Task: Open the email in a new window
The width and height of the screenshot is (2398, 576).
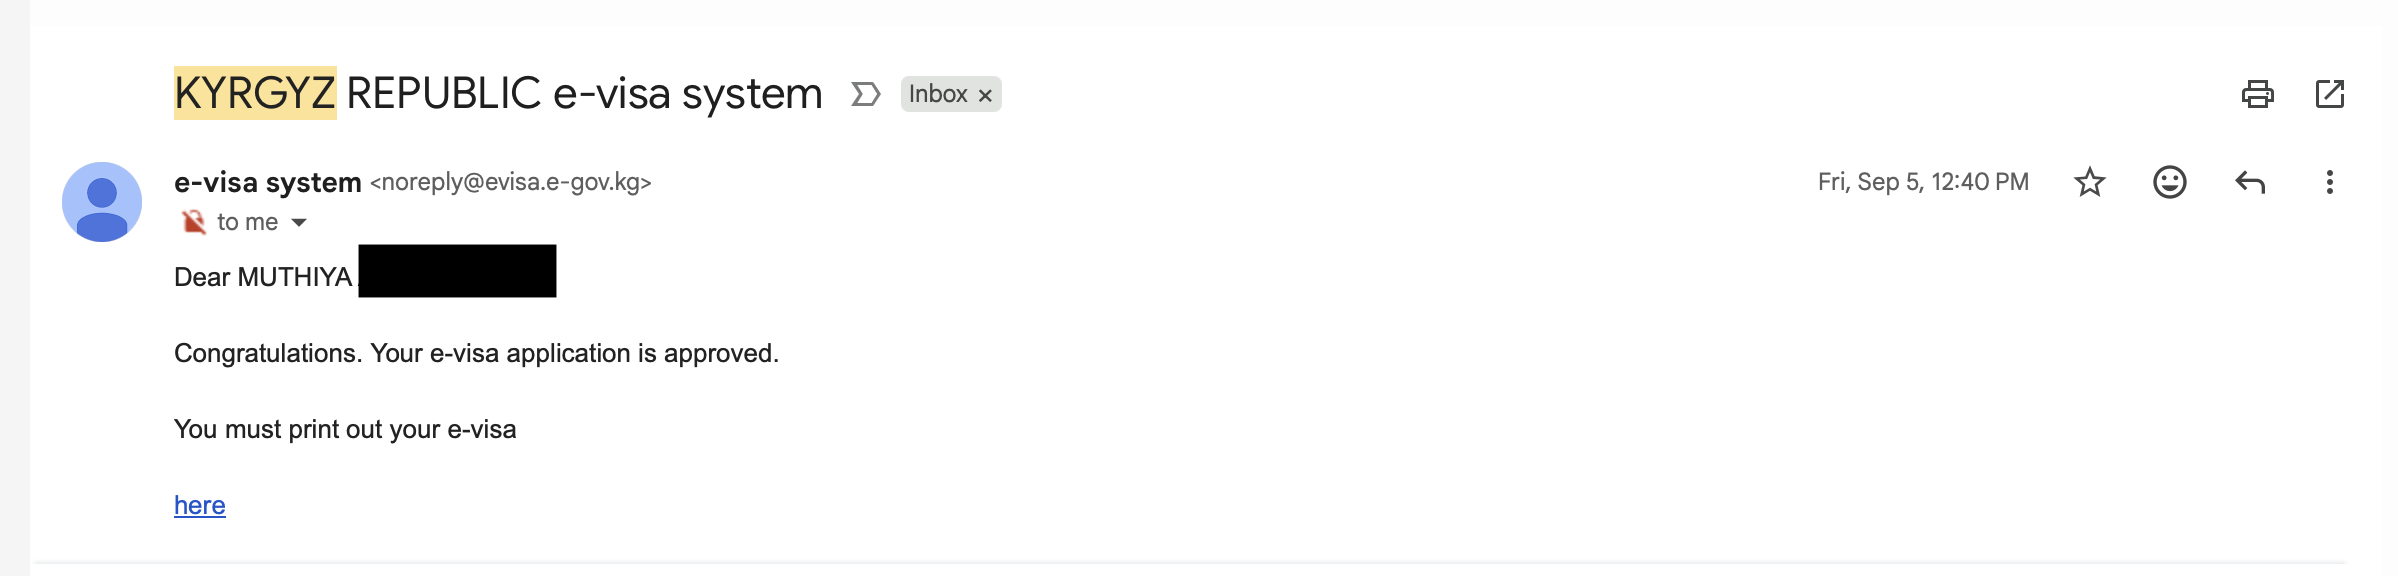Action: click(x=2329, y=94)
